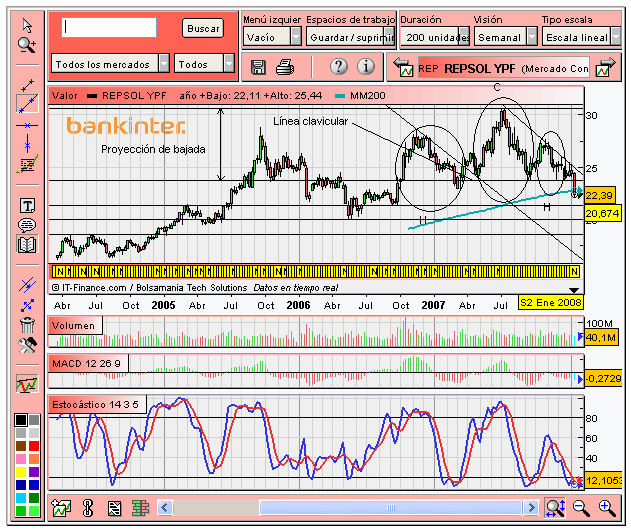Image resolution: width=631 pixels, height=531 pixels.
Task: Pick the black color swatch
Action: (21, 420)
